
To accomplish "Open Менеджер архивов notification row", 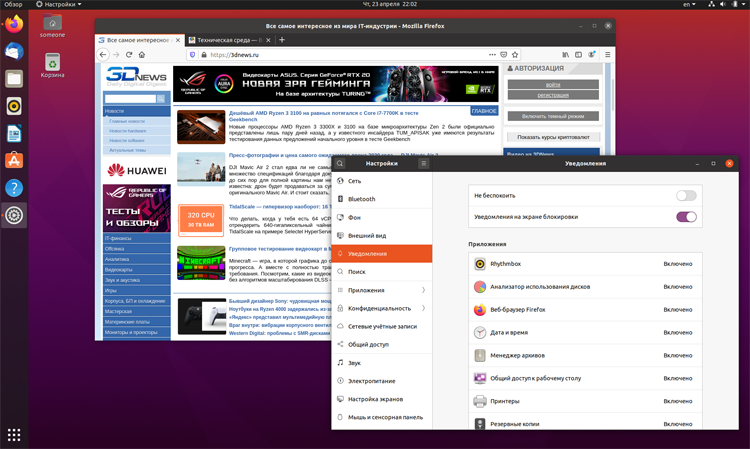I will coord(585,356).
